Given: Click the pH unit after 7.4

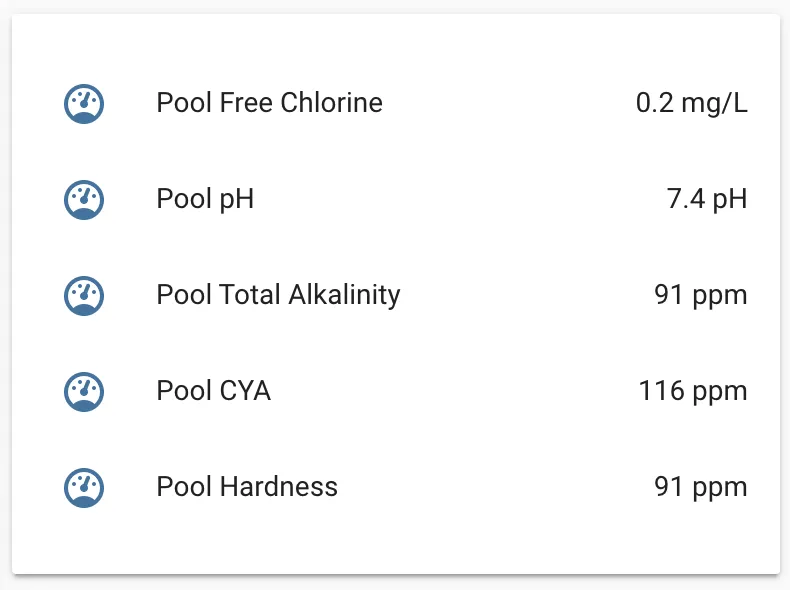Looking at the screenshot, I should pos(730,199).
